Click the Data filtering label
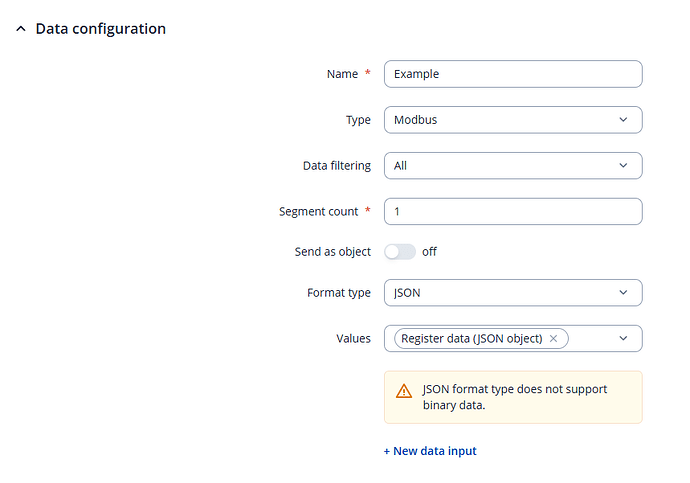Screen dimensions: 690x483 [x=336, y=166]
